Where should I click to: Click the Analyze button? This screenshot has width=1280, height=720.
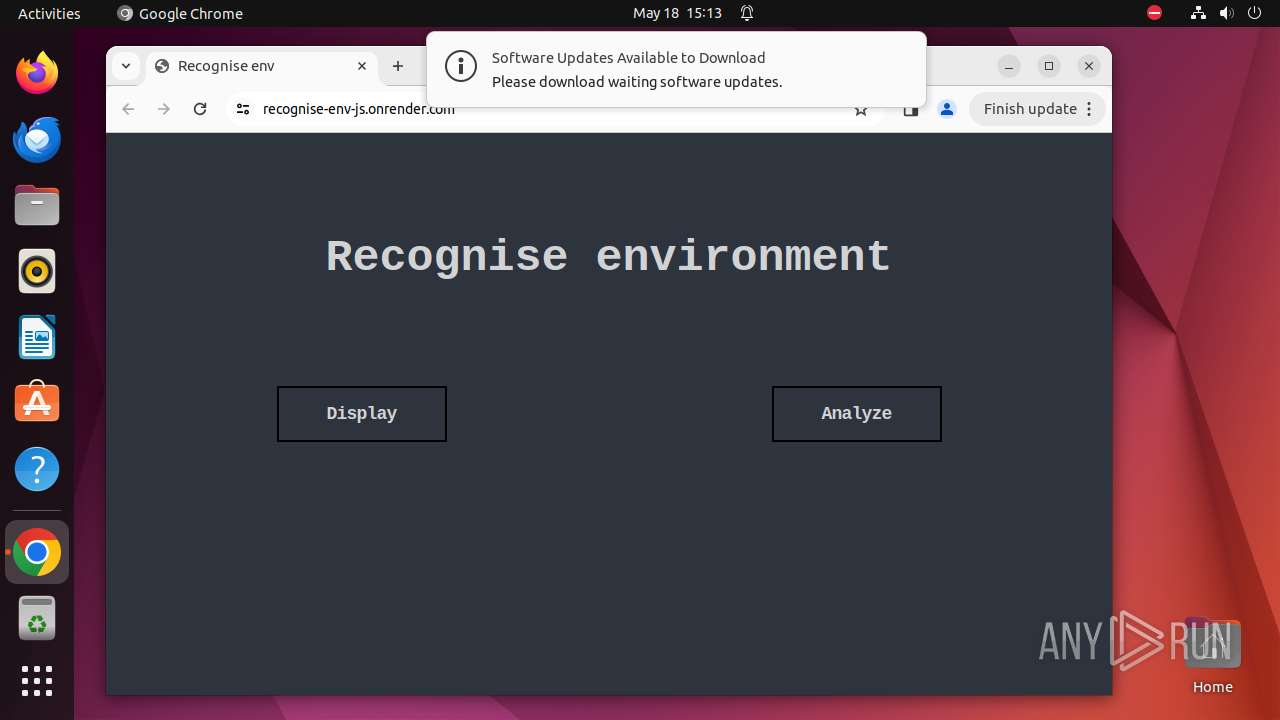point(856,413)
